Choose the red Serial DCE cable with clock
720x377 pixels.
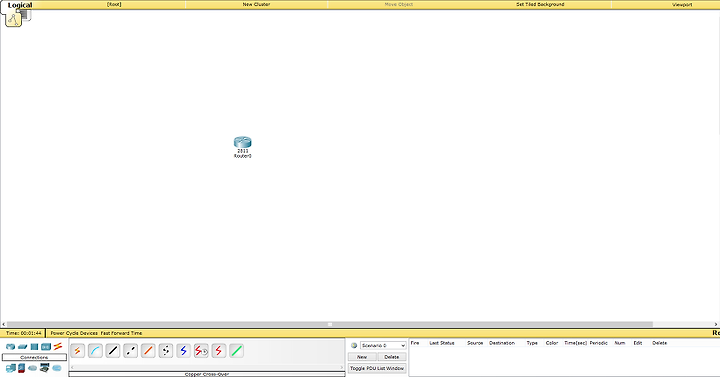click(x=201, y=351)
